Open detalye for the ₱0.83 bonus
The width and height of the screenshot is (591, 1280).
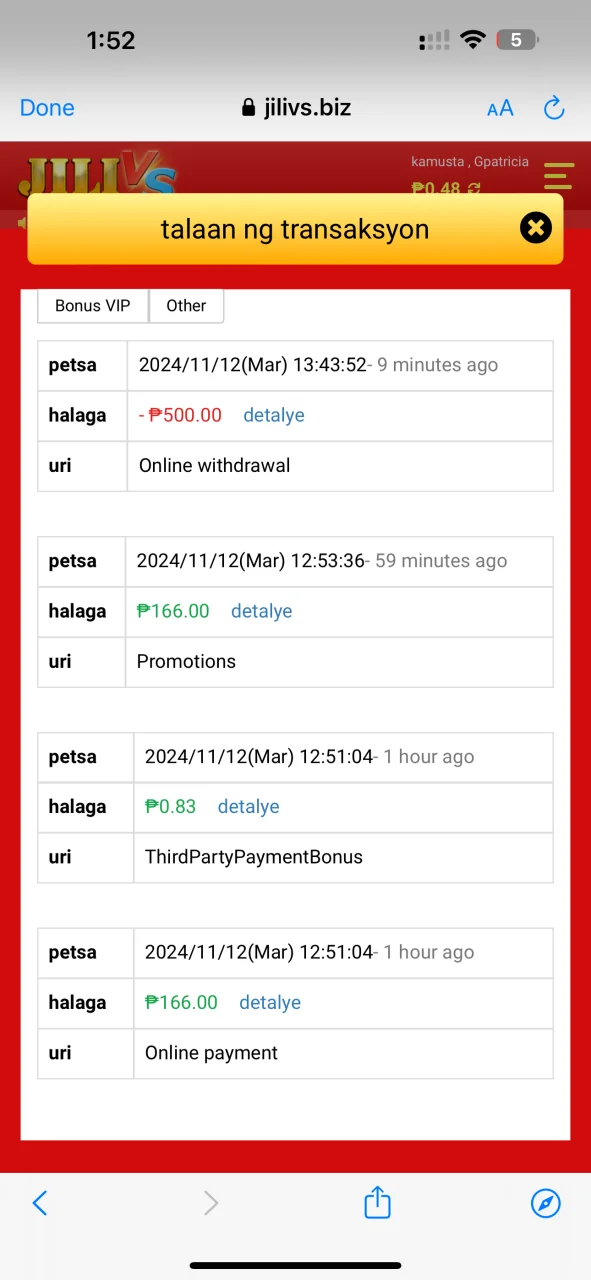click(249, 806)
